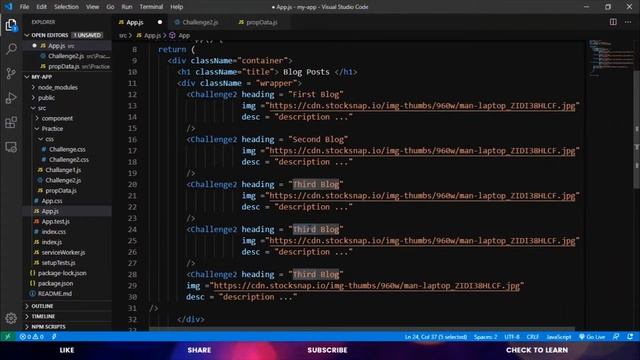Open the Extensions view icon
Image resolution: width=640 pixels, height=360 pixels.
11,122
